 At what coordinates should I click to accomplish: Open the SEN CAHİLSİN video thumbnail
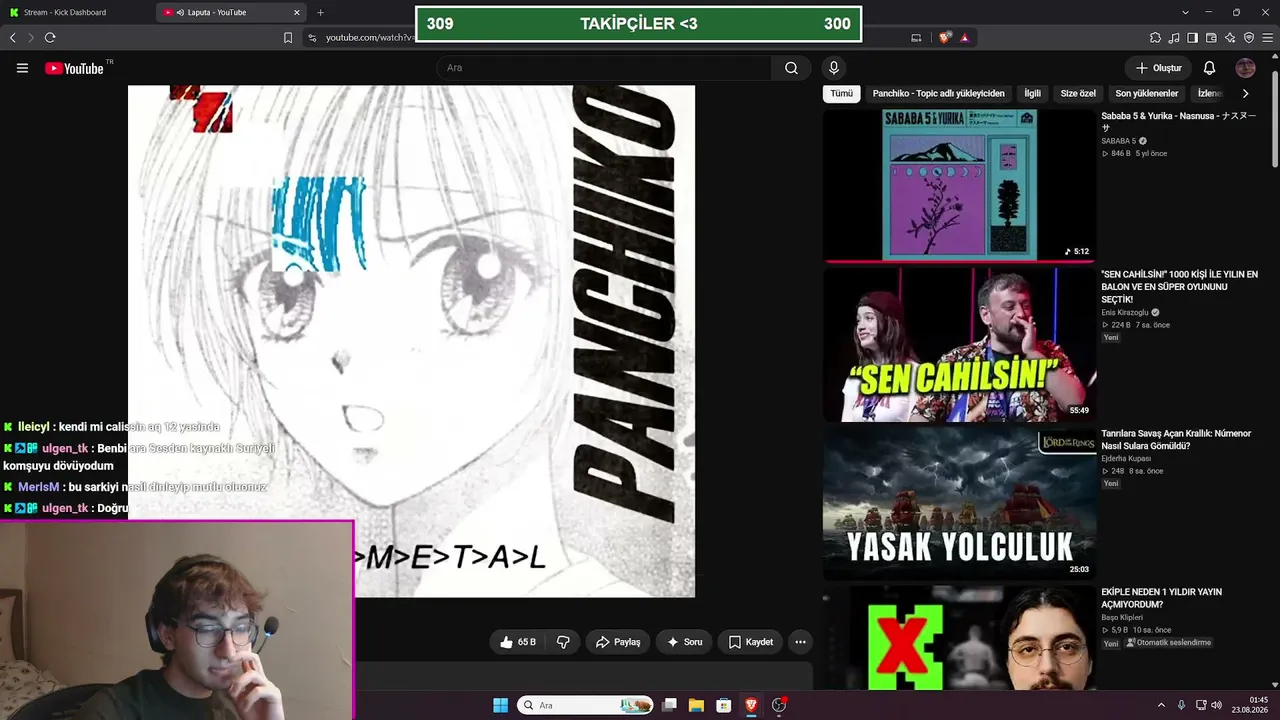tap(960, 345)
